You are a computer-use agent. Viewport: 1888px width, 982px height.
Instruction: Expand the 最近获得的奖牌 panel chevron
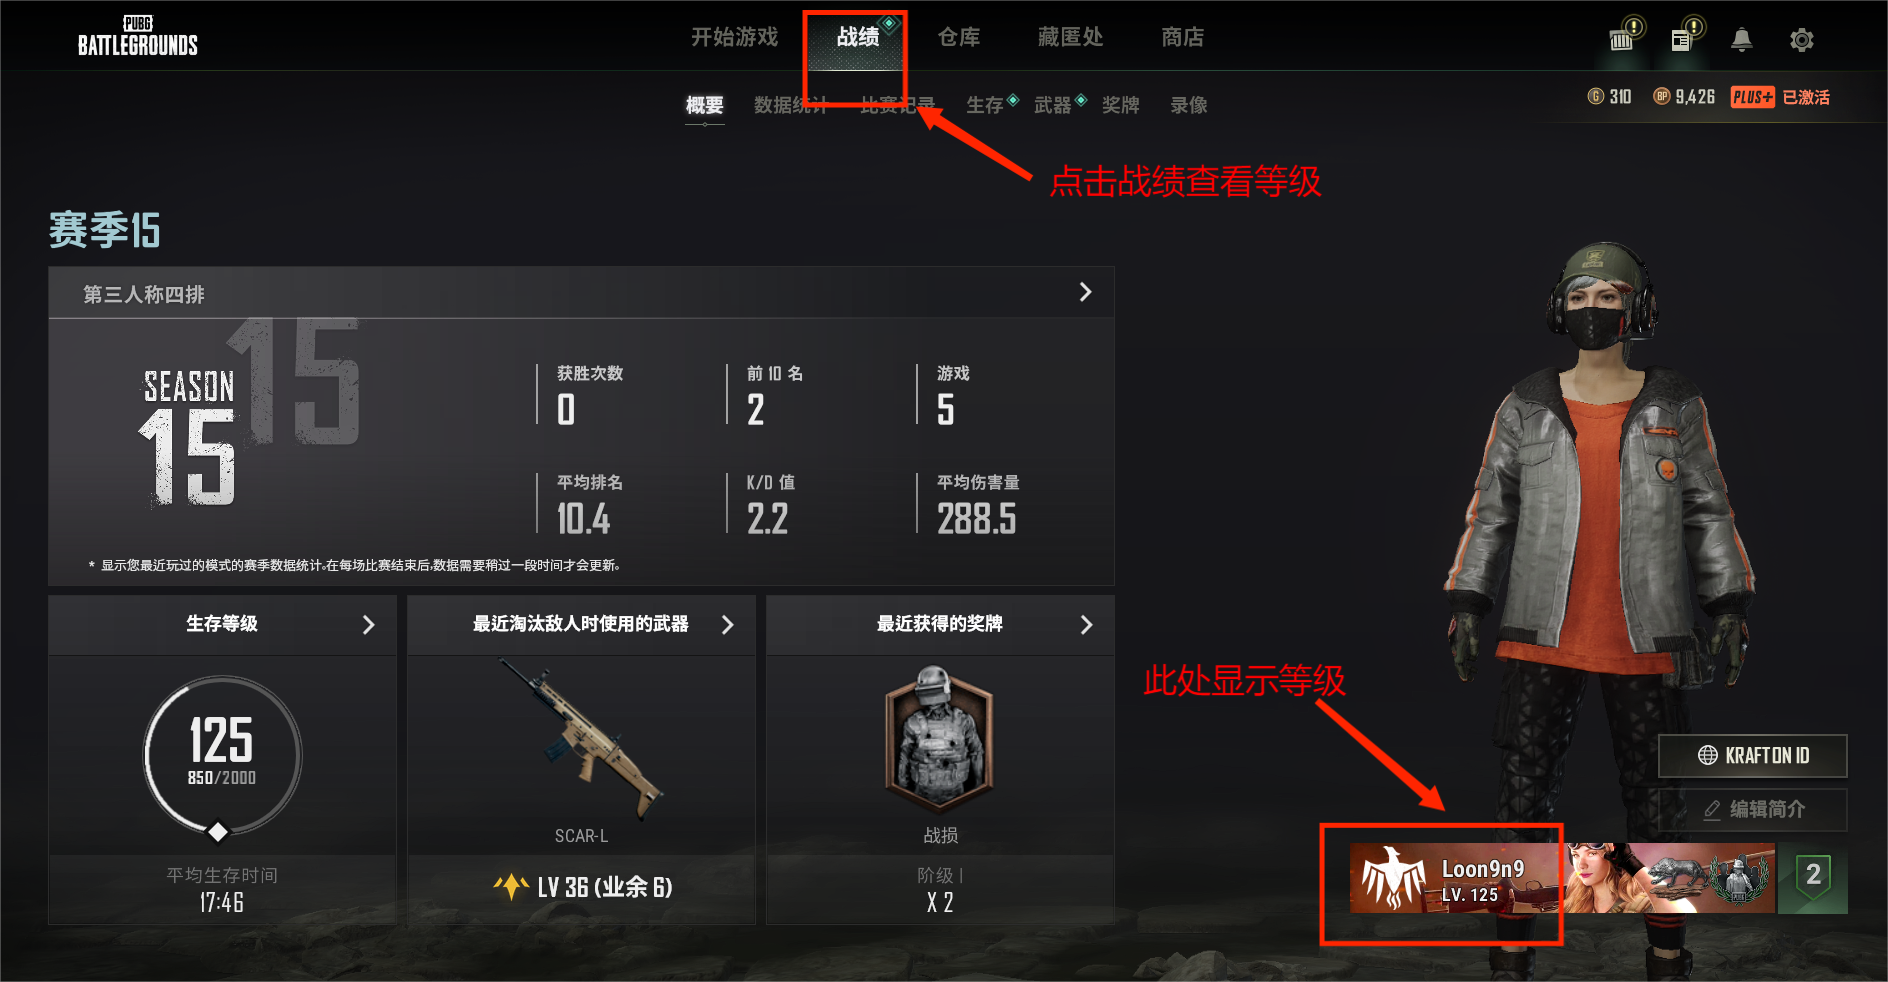point(1086,625)
